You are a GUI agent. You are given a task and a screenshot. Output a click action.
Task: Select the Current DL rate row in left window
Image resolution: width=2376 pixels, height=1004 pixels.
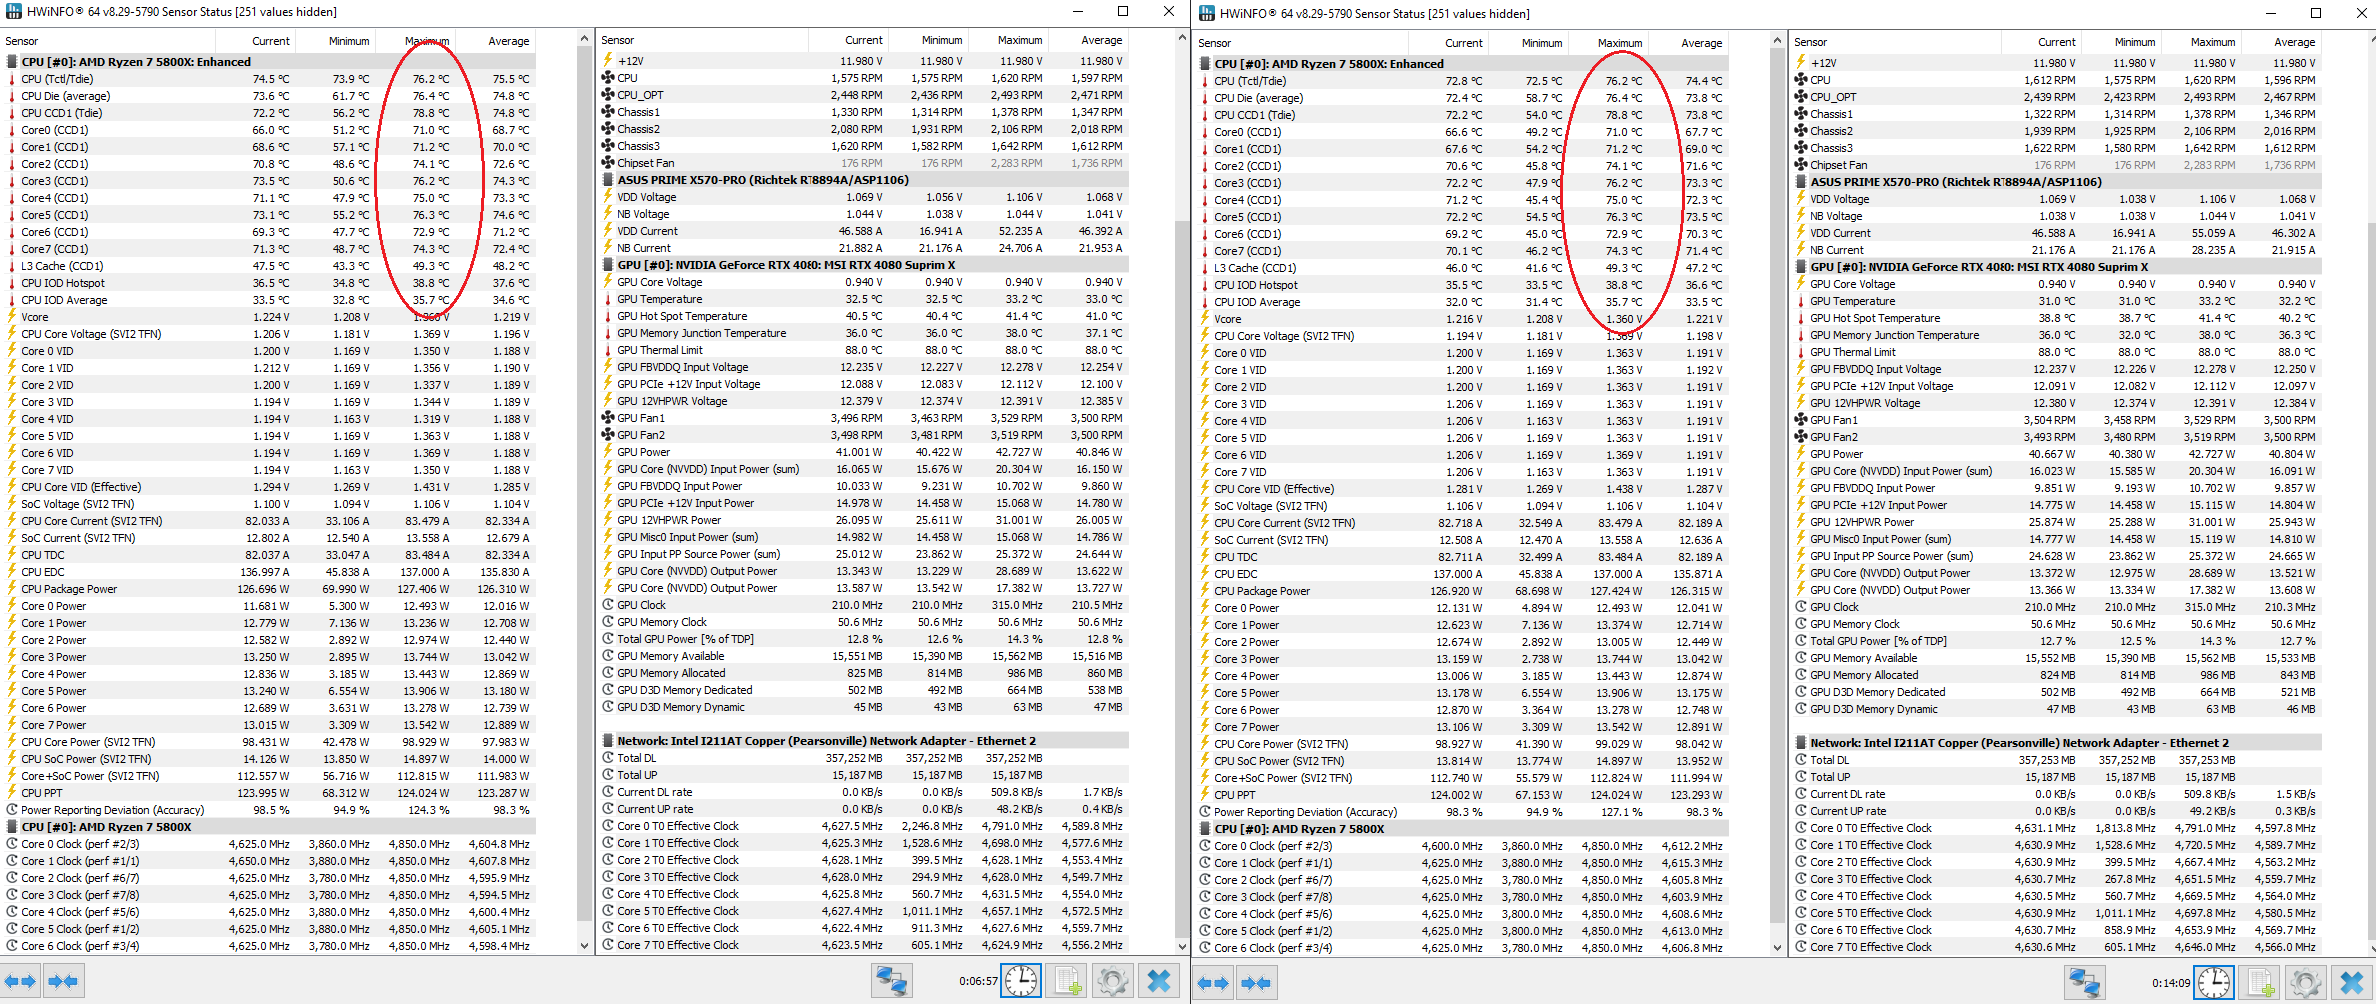863,792
